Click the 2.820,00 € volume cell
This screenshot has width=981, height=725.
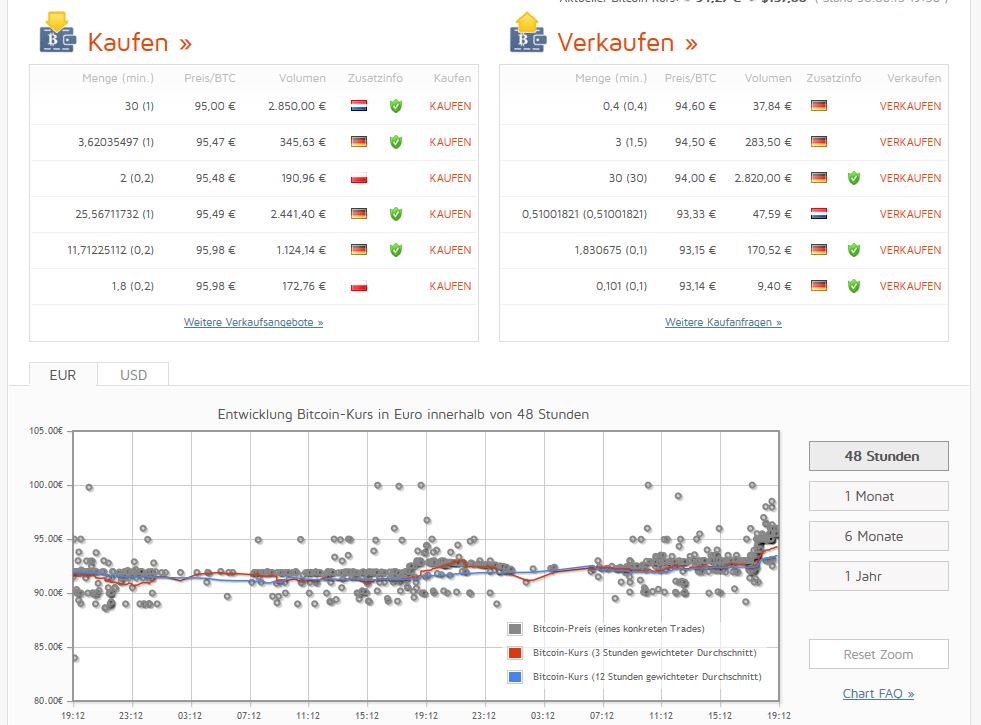[x=763, y=178]
